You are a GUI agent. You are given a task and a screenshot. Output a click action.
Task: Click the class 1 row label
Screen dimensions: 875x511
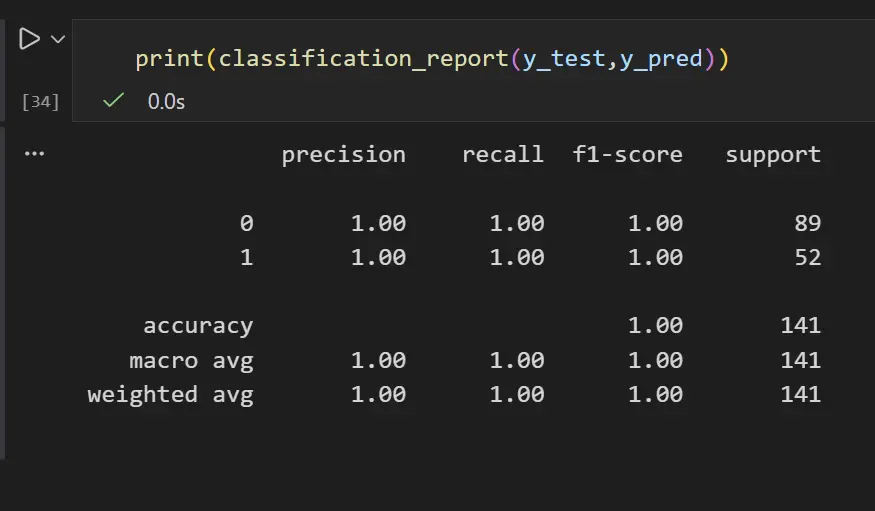pos(246,257)
